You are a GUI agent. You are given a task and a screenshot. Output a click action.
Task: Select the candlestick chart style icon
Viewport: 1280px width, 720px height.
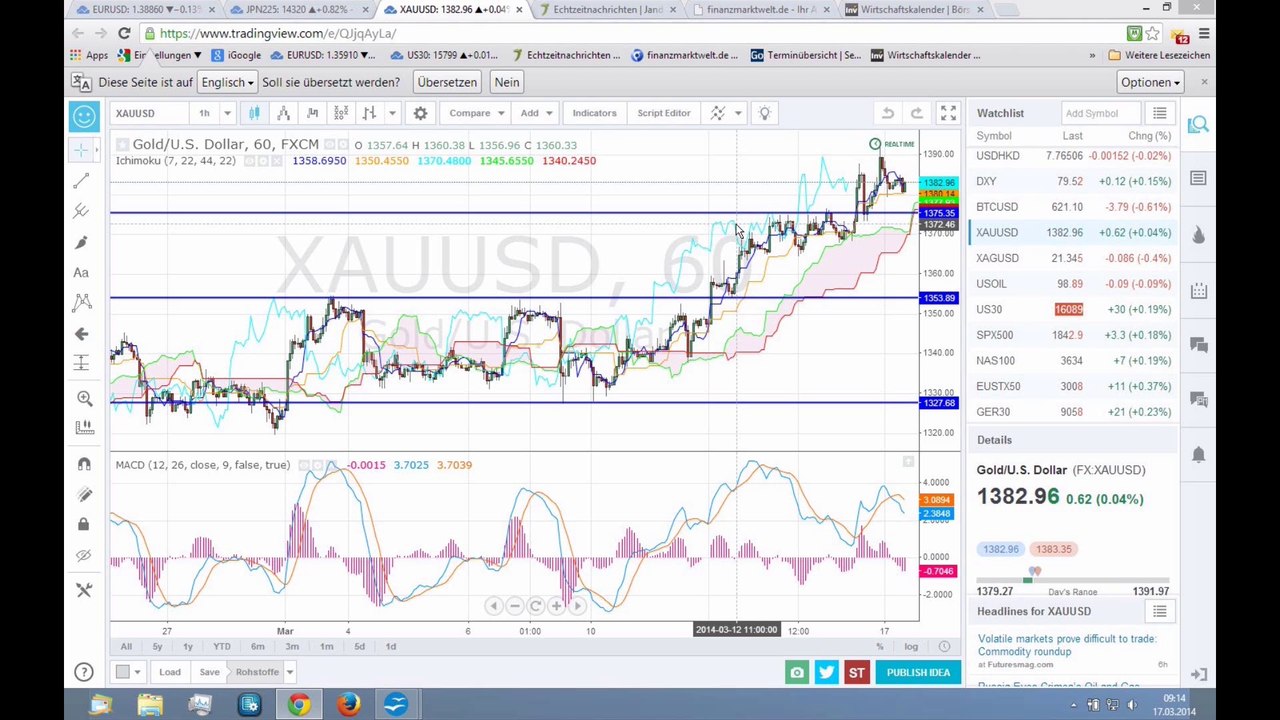click(x=254, y=113)
